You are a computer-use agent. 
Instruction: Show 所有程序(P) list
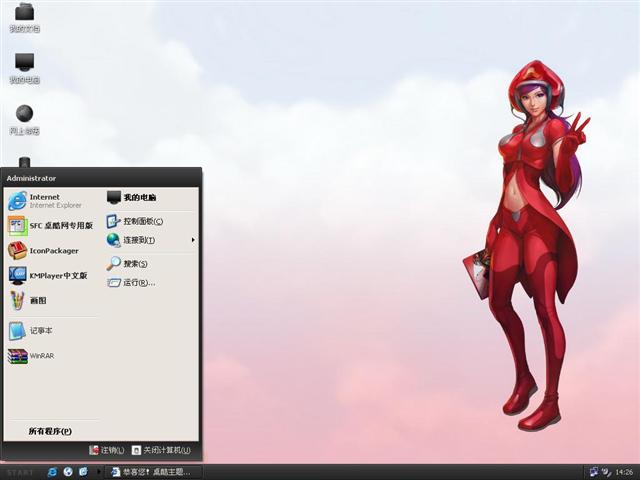[x=50, y=431]
